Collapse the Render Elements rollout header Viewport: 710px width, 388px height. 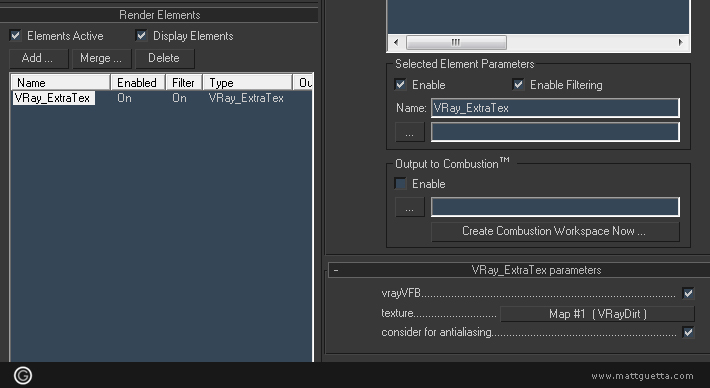(x=159, y=15)
